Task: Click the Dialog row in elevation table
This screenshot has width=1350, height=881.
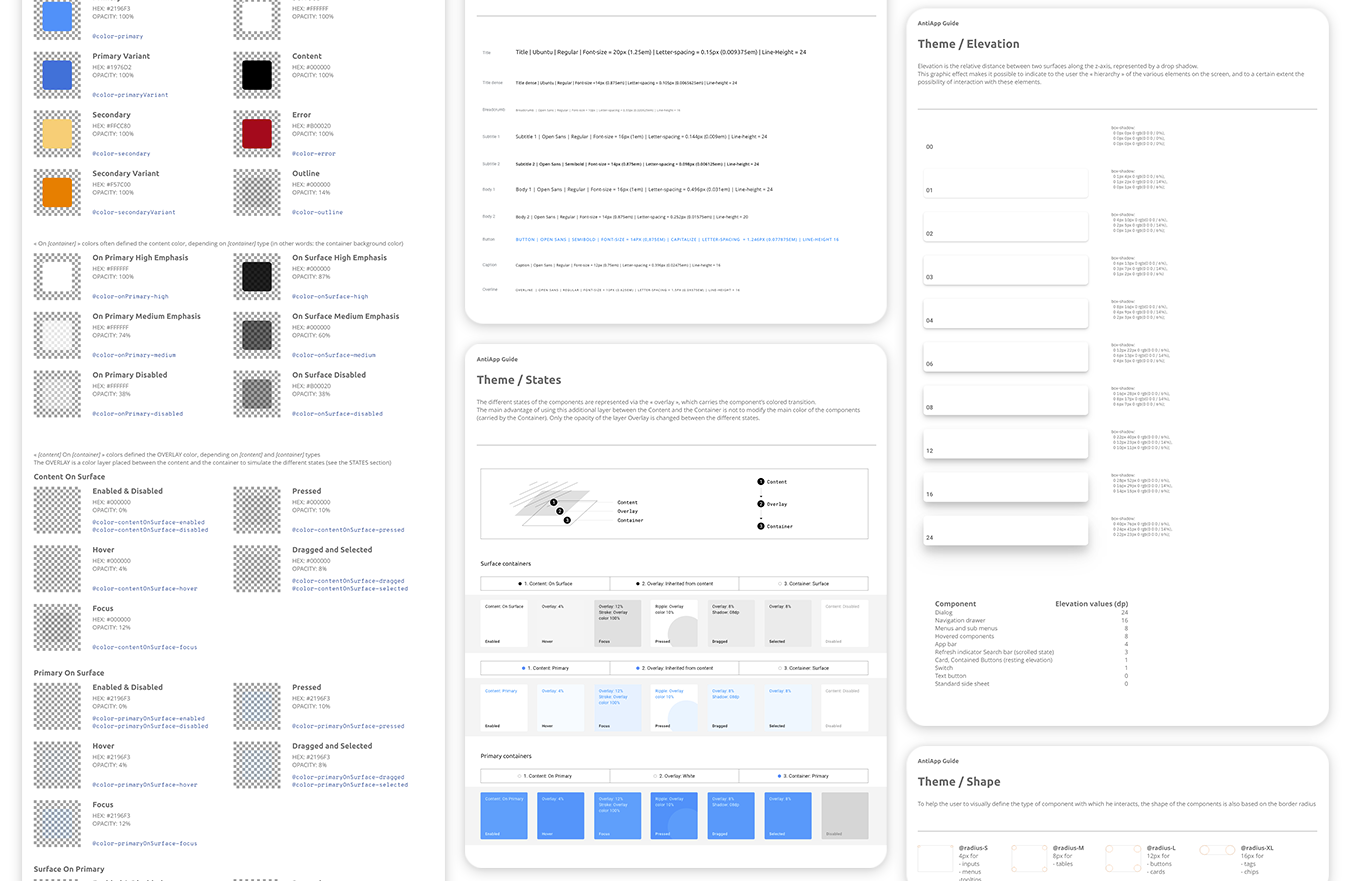Action: [1031, 612]
